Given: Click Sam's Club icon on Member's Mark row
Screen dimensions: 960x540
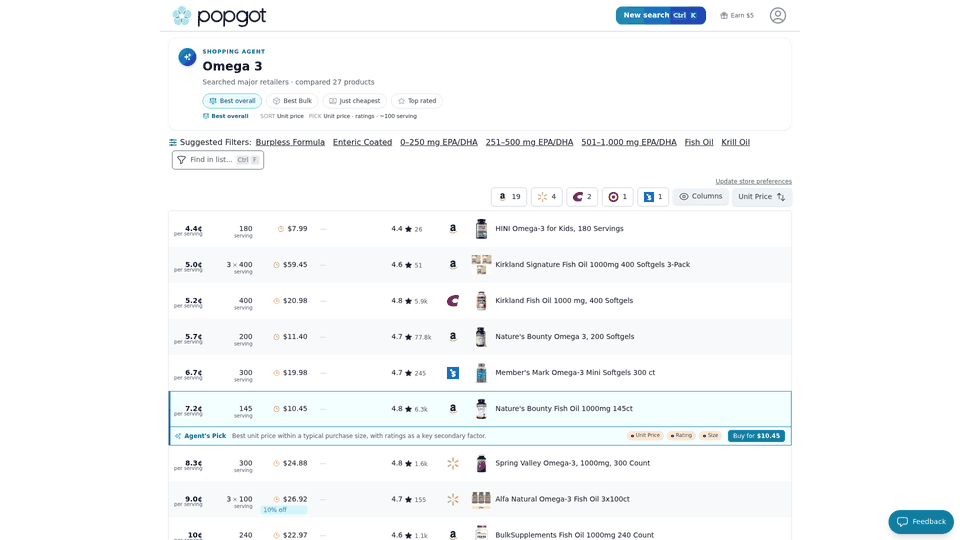Looking at the screenshot, I should (452, 373).
